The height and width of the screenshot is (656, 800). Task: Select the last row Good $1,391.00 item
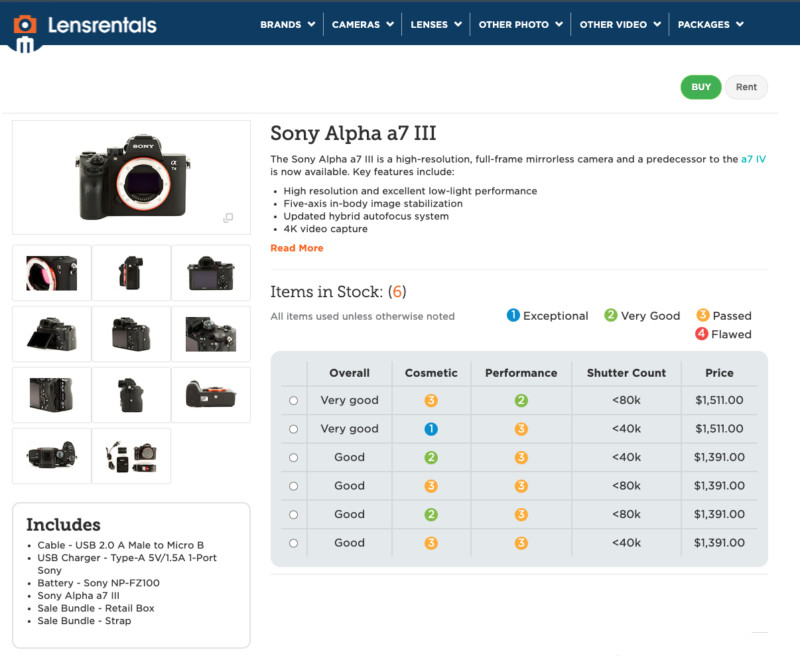293,544
